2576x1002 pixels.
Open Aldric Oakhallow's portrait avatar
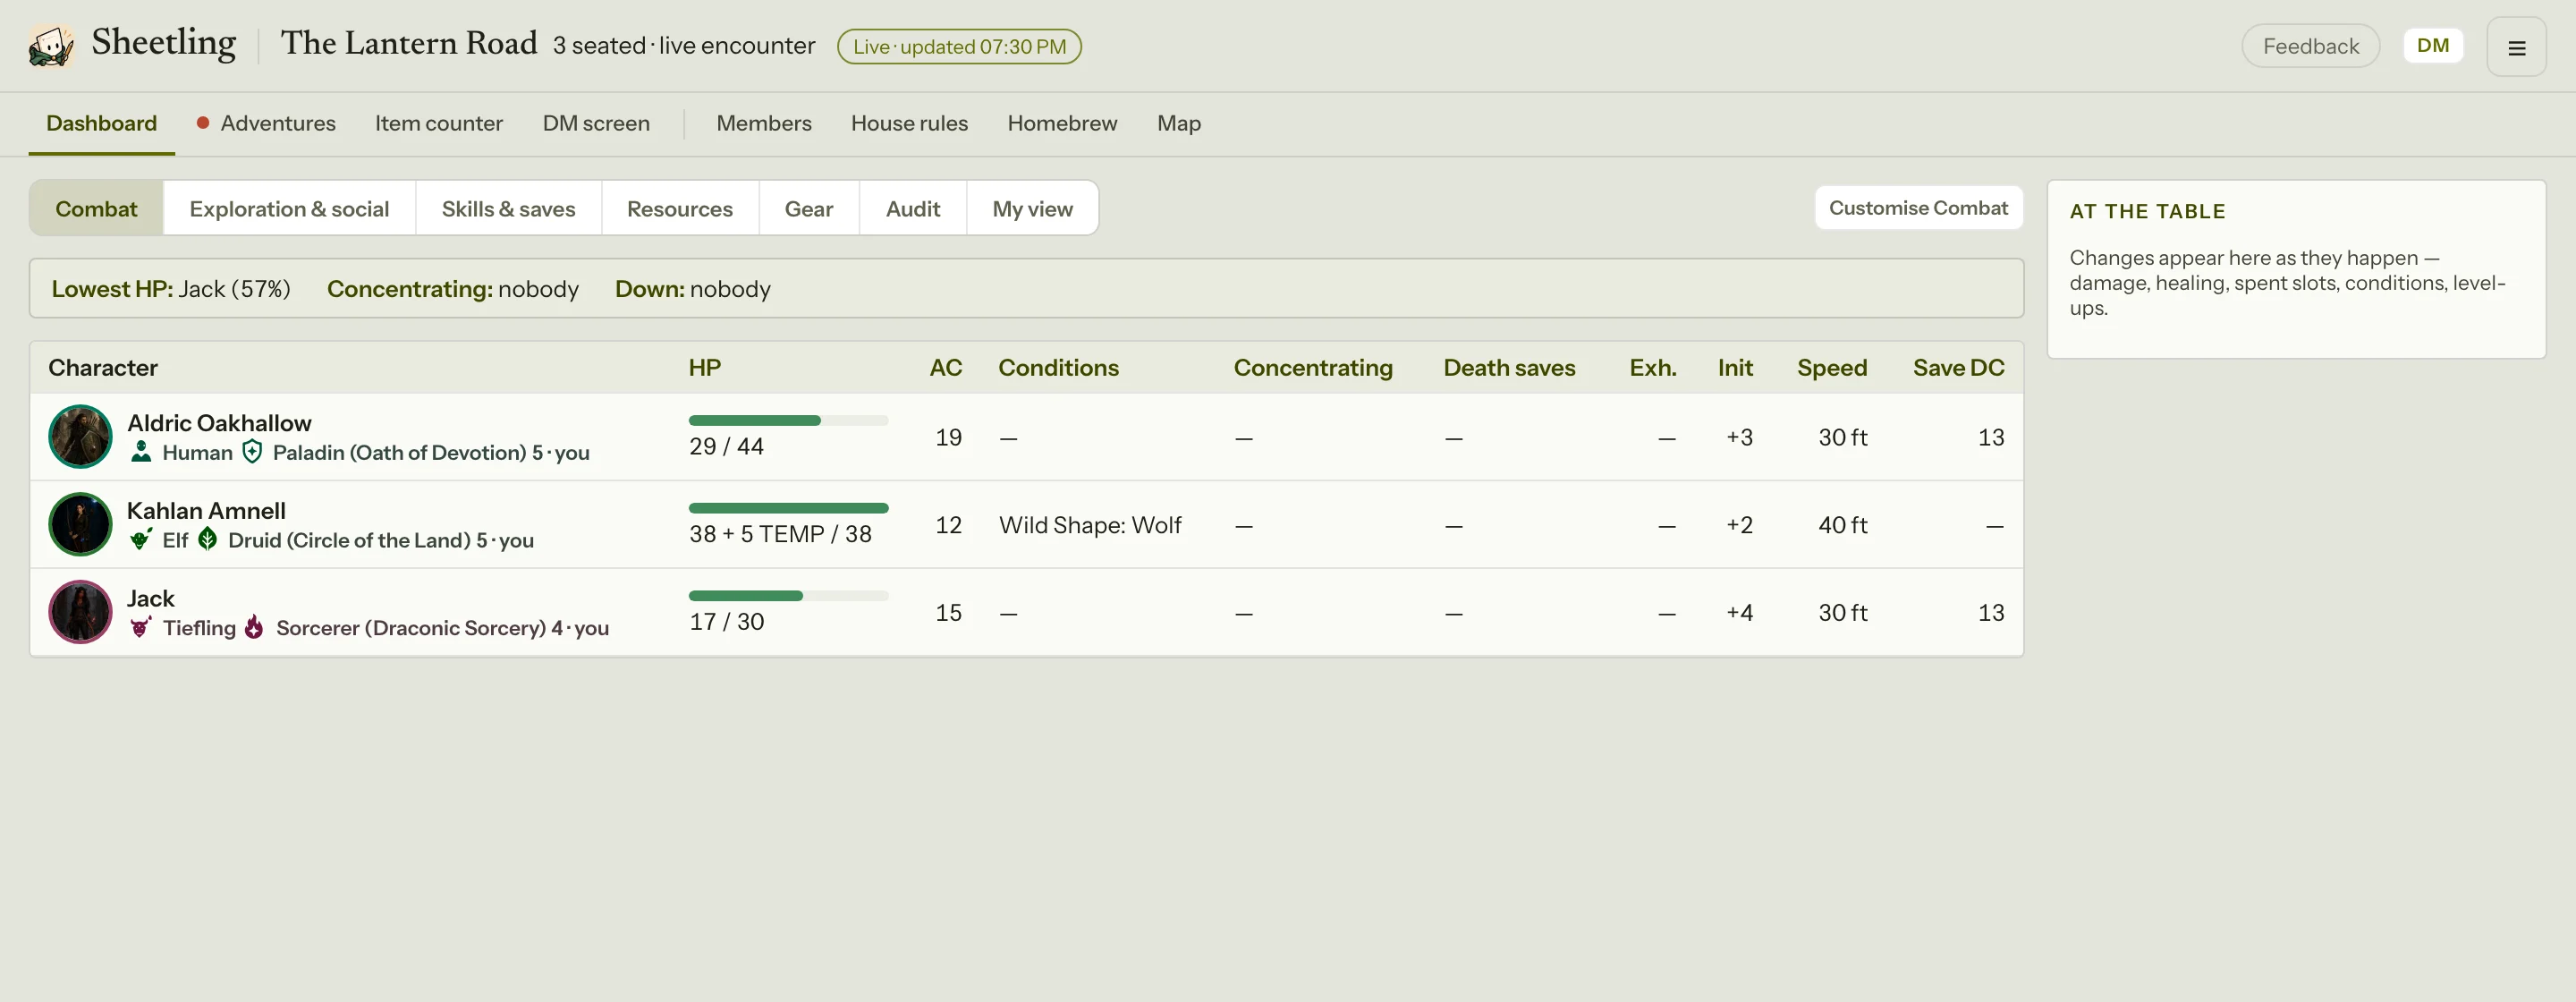[x=80, y=436]
